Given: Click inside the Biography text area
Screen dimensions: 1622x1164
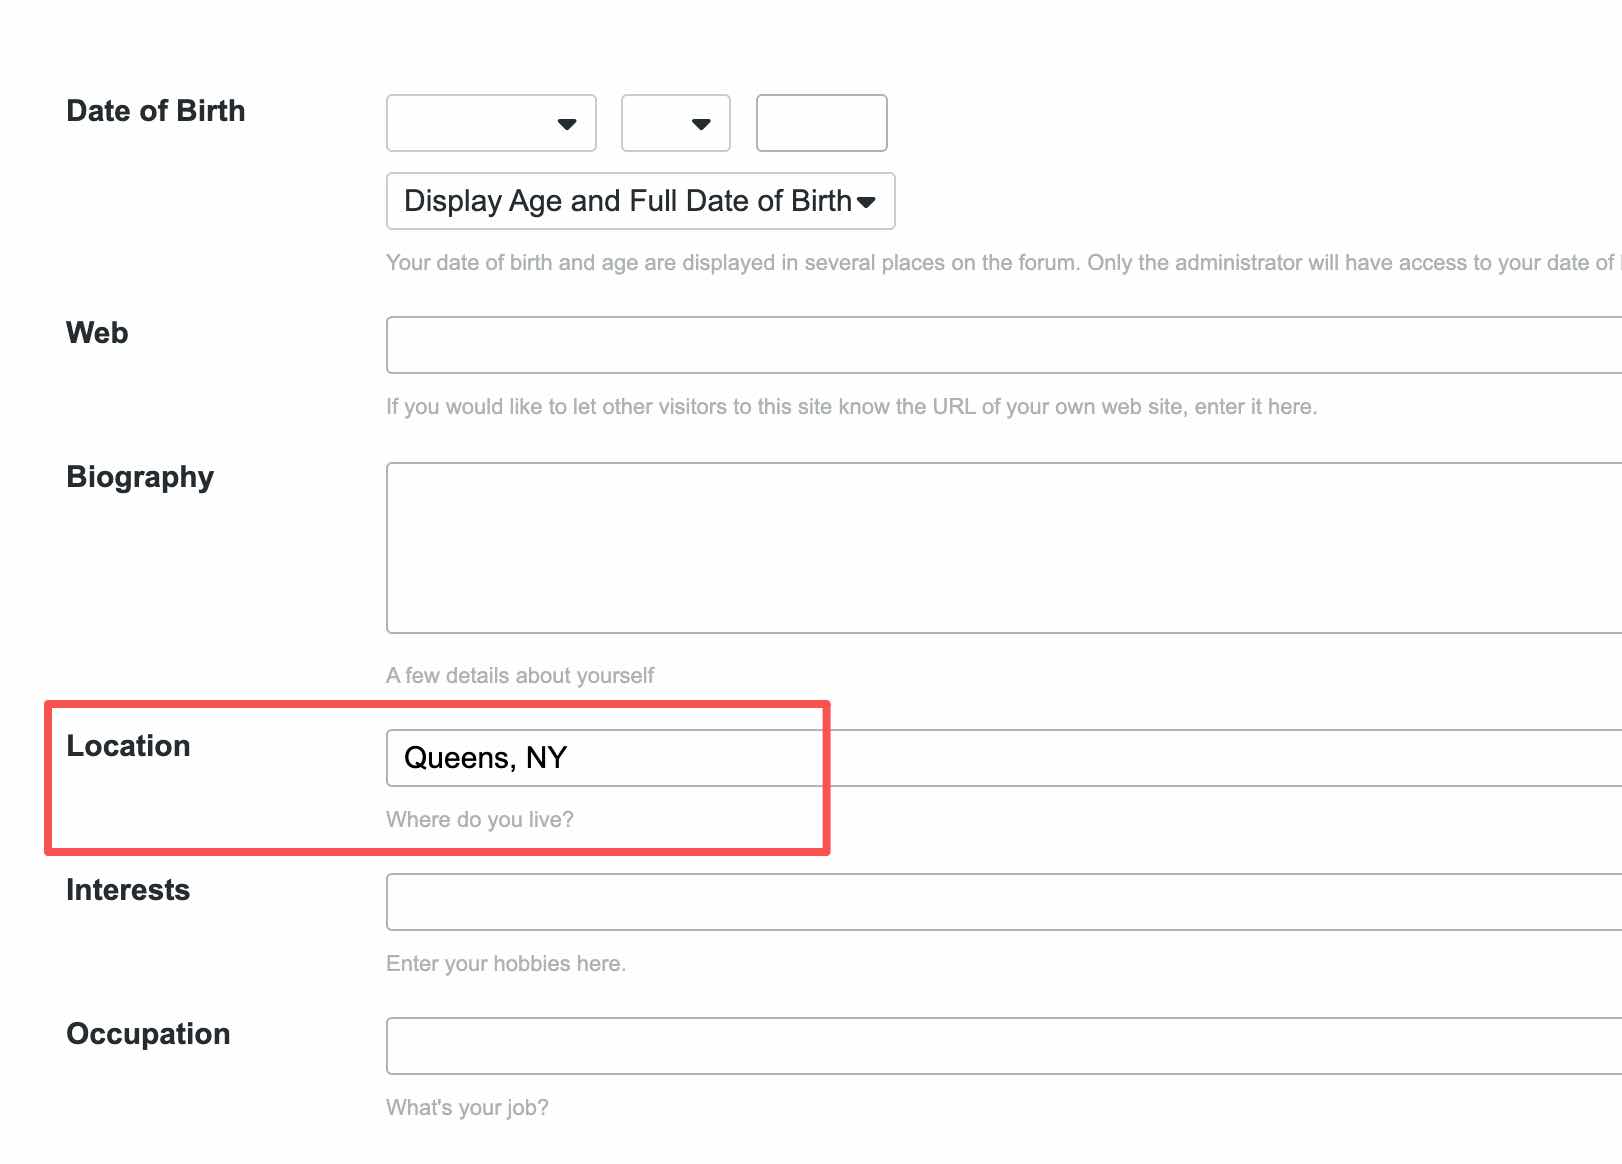Looking at the screenshot, I should 1000,547.
